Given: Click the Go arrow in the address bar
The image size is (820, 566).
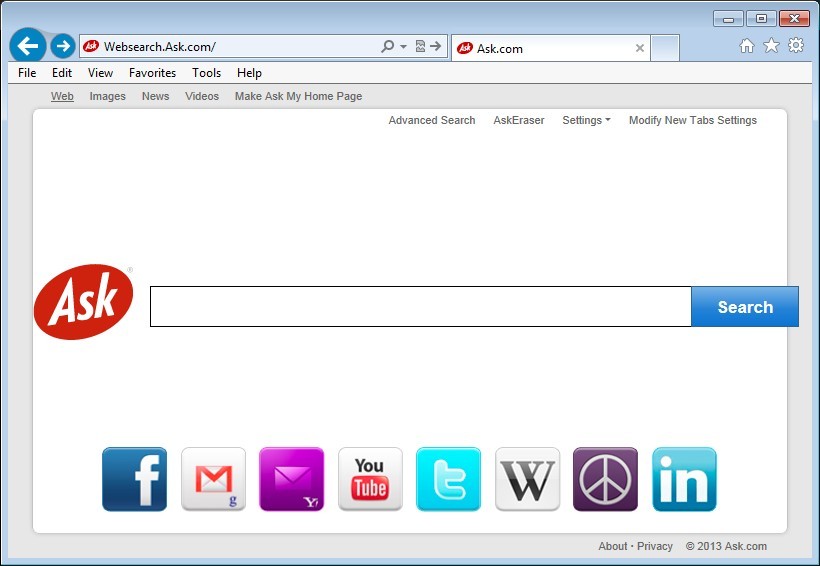Looking at the screenshot, I should click(x=436, y=47).
